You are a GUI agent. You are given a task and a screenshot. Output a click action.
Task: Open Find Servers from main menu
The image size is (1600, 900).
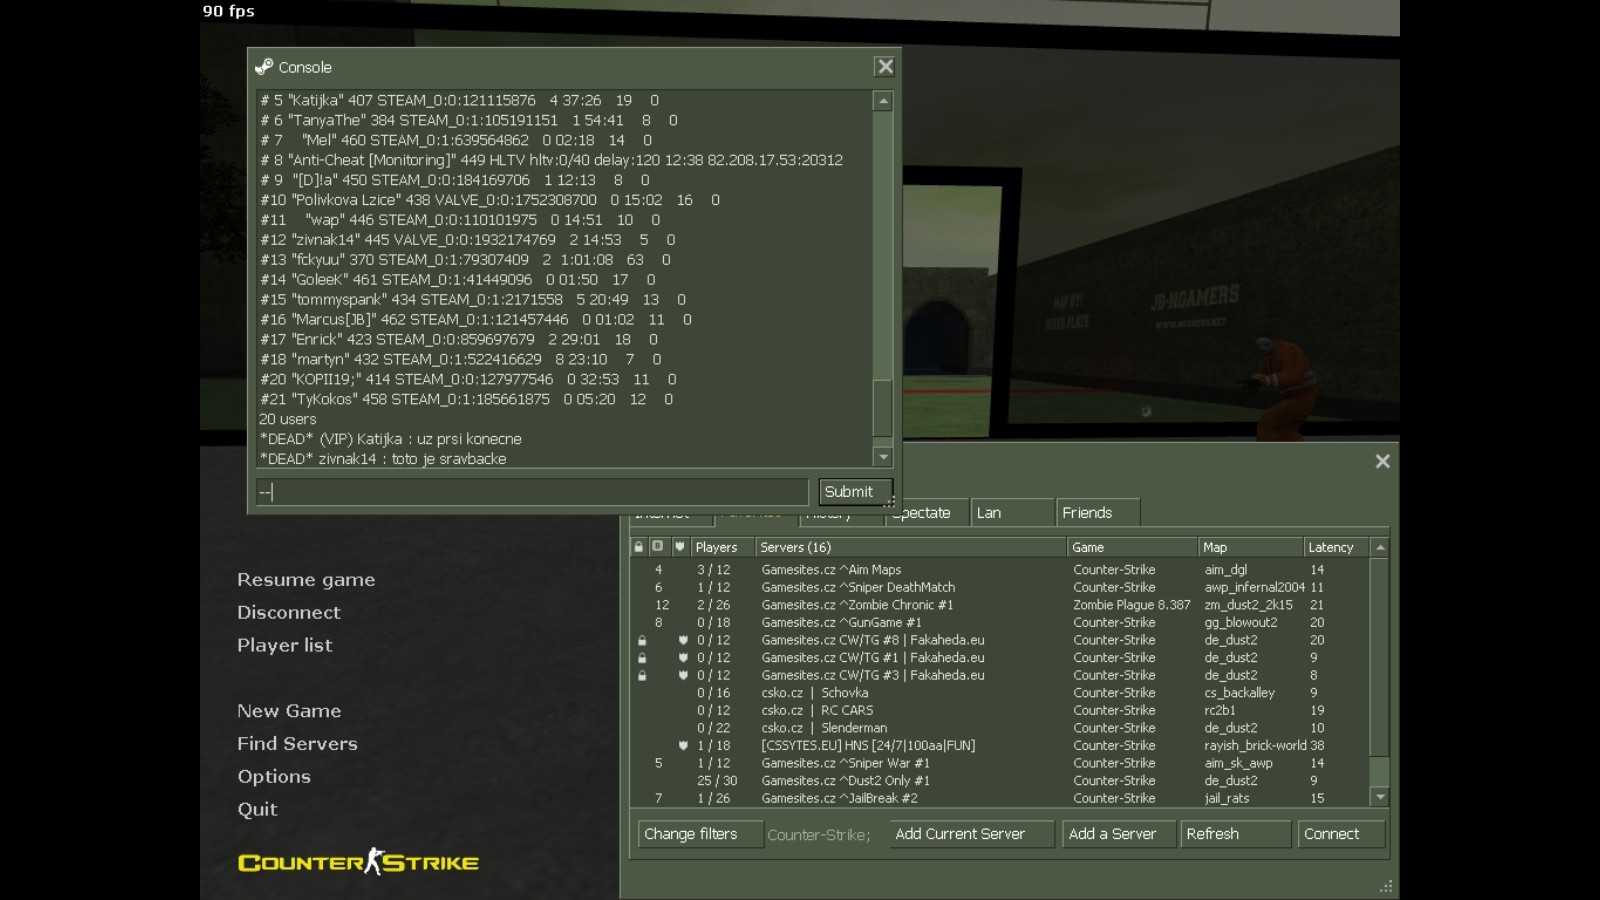(x=297, y=744)
